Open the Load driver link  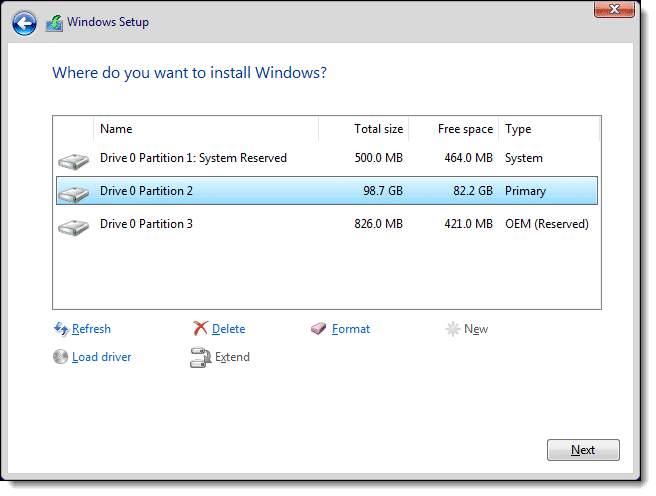(x=102, y=357)
